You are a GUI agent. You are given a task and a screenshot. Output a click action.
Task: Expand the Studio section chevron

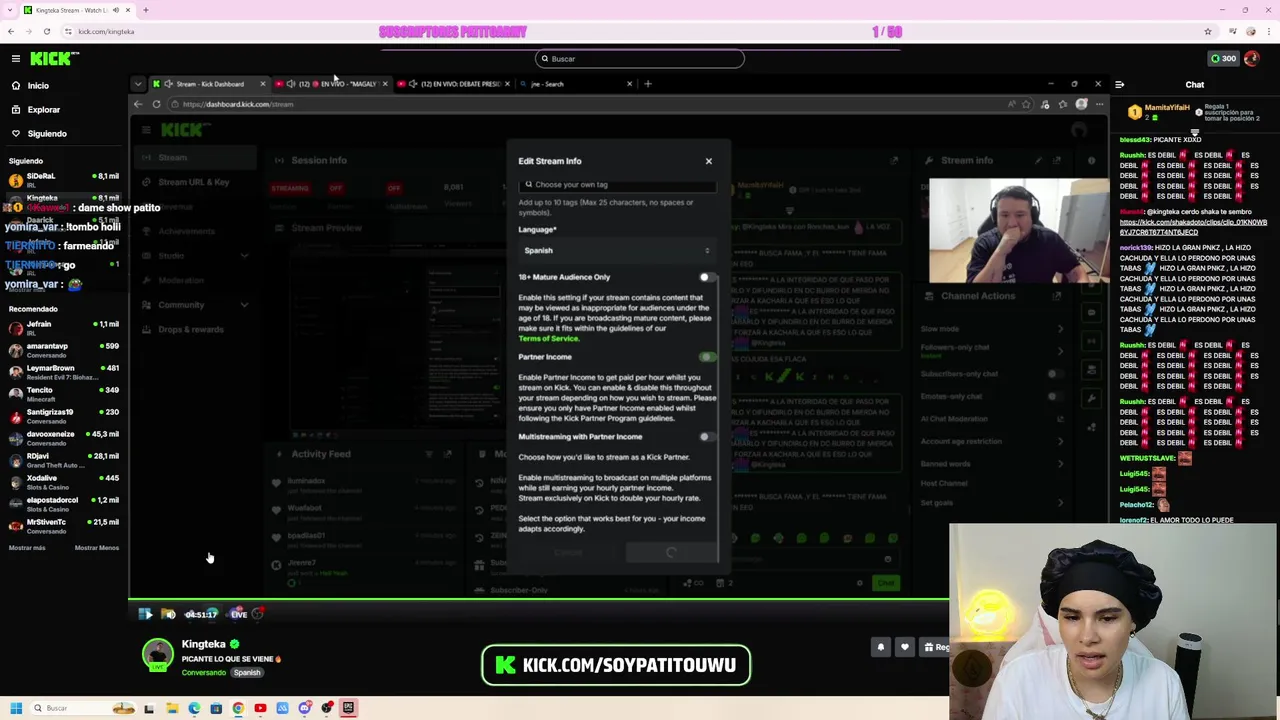(244, 256)
